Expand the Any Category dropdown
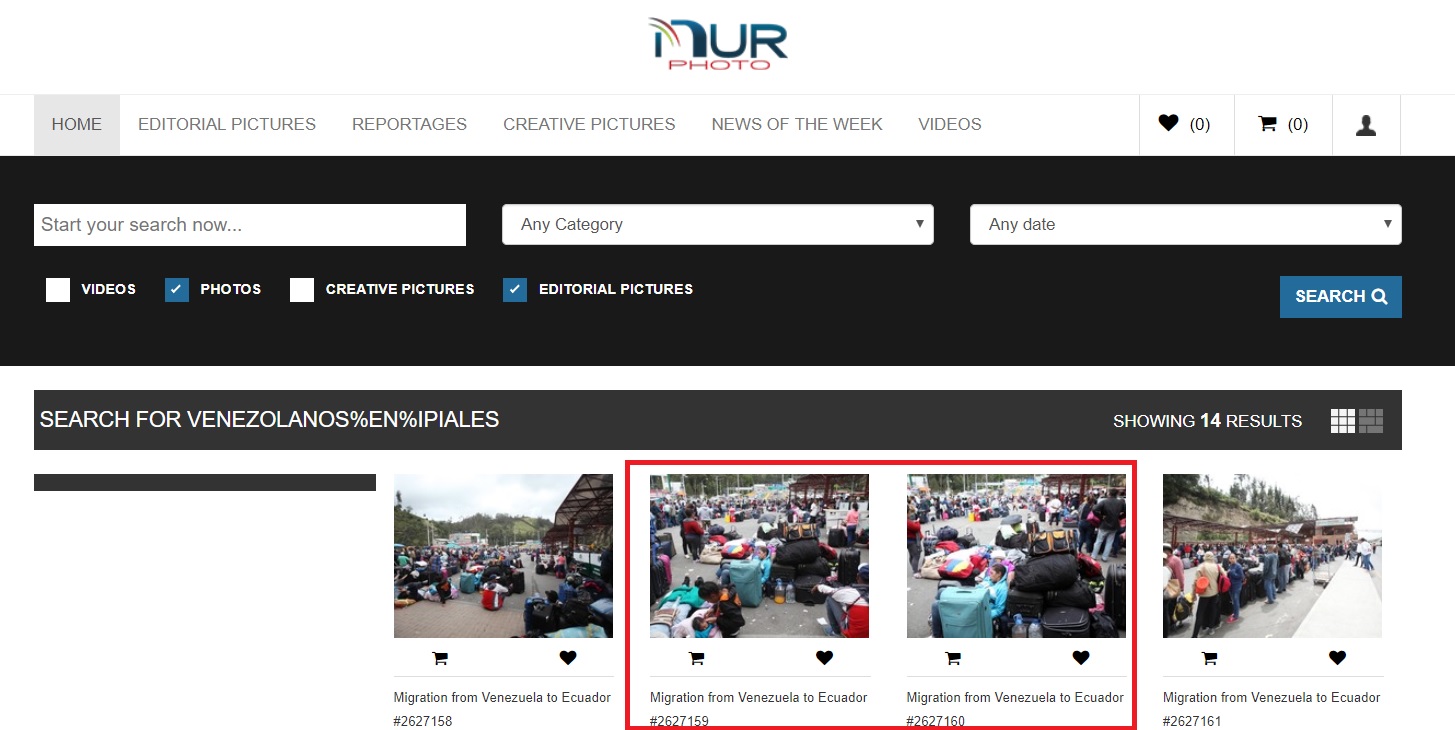Viewport: 1455px width, 730px height. (717, 225)
